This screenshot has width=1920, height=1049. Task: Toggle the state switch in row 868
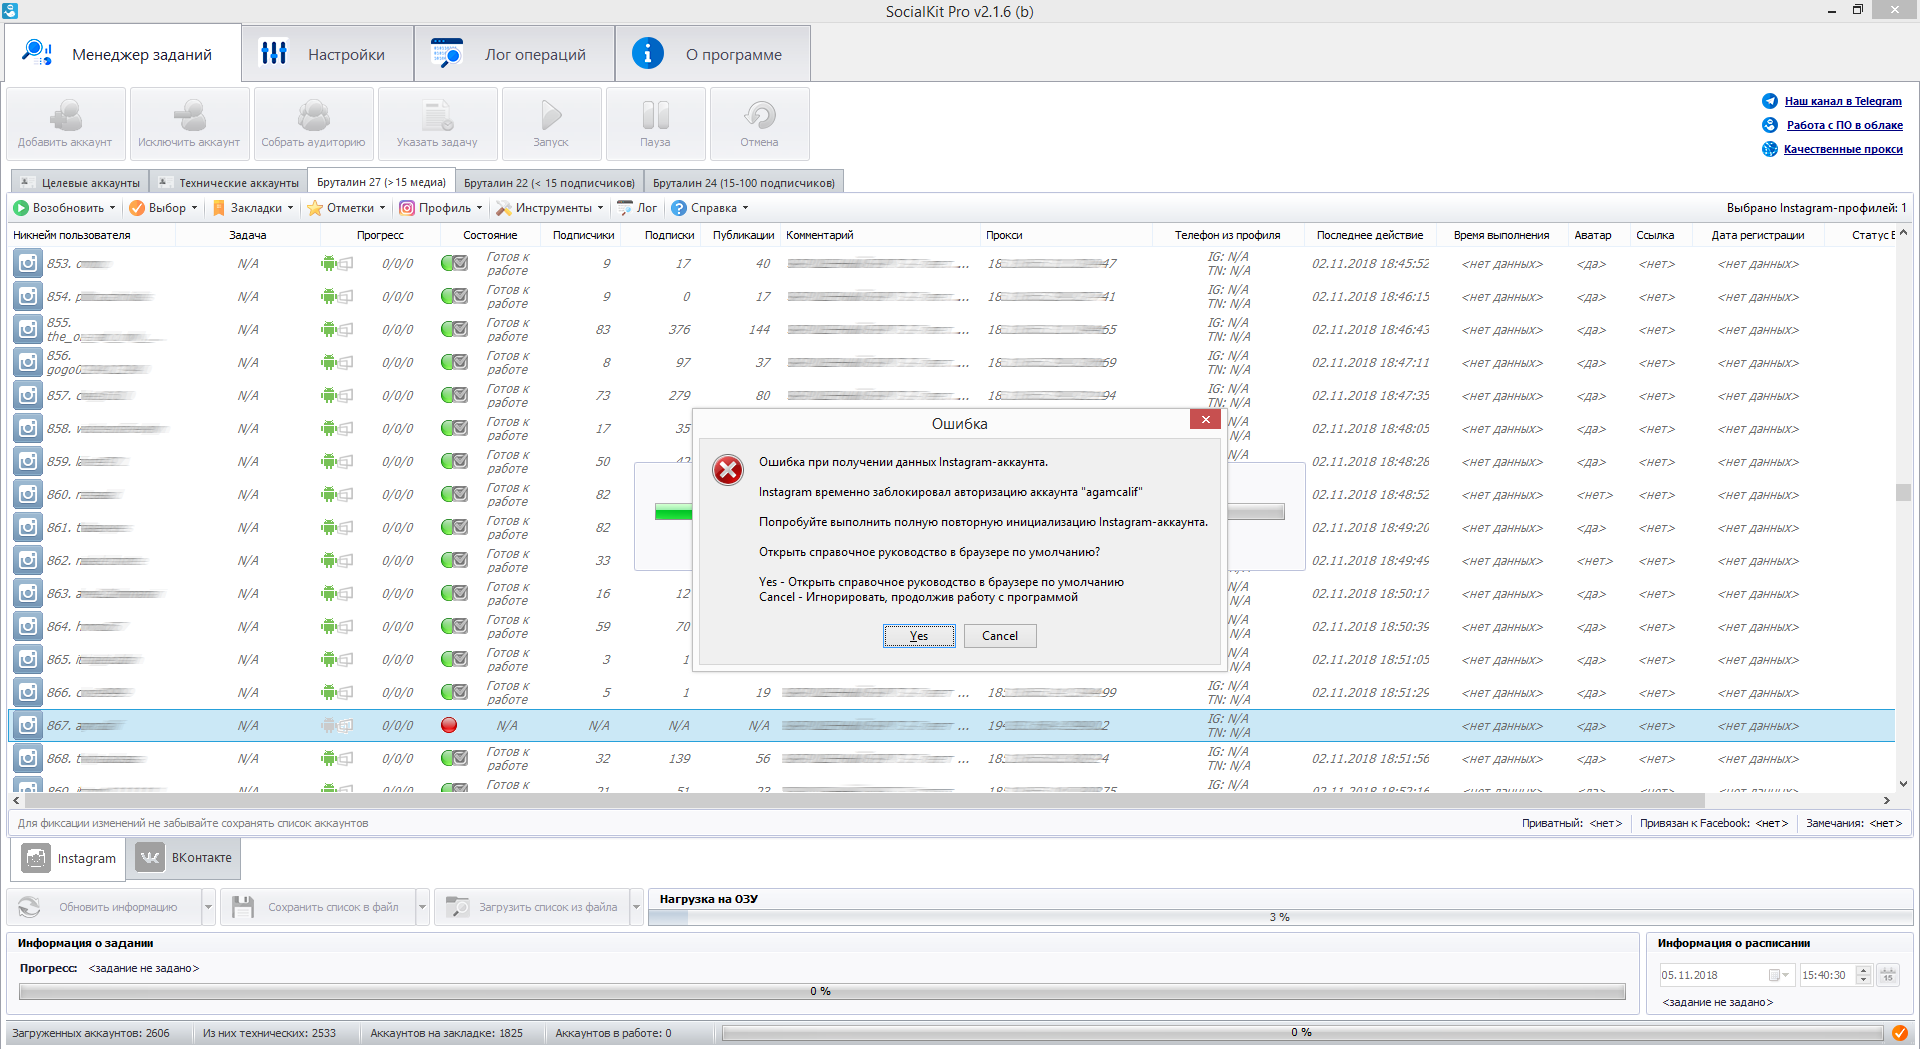[x=454, y=759]
